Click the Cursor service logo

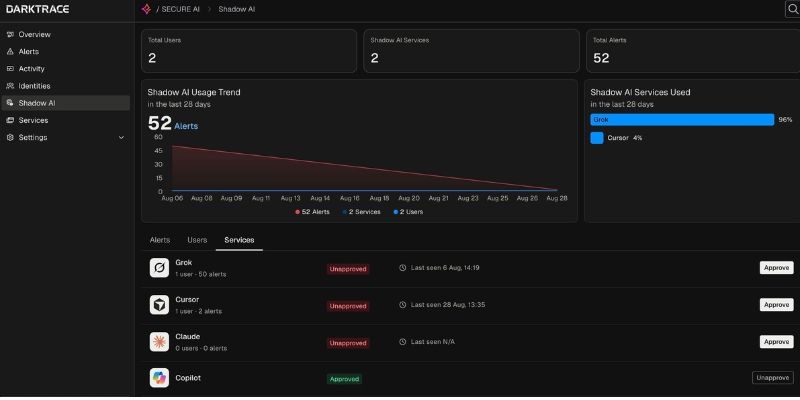159,305
